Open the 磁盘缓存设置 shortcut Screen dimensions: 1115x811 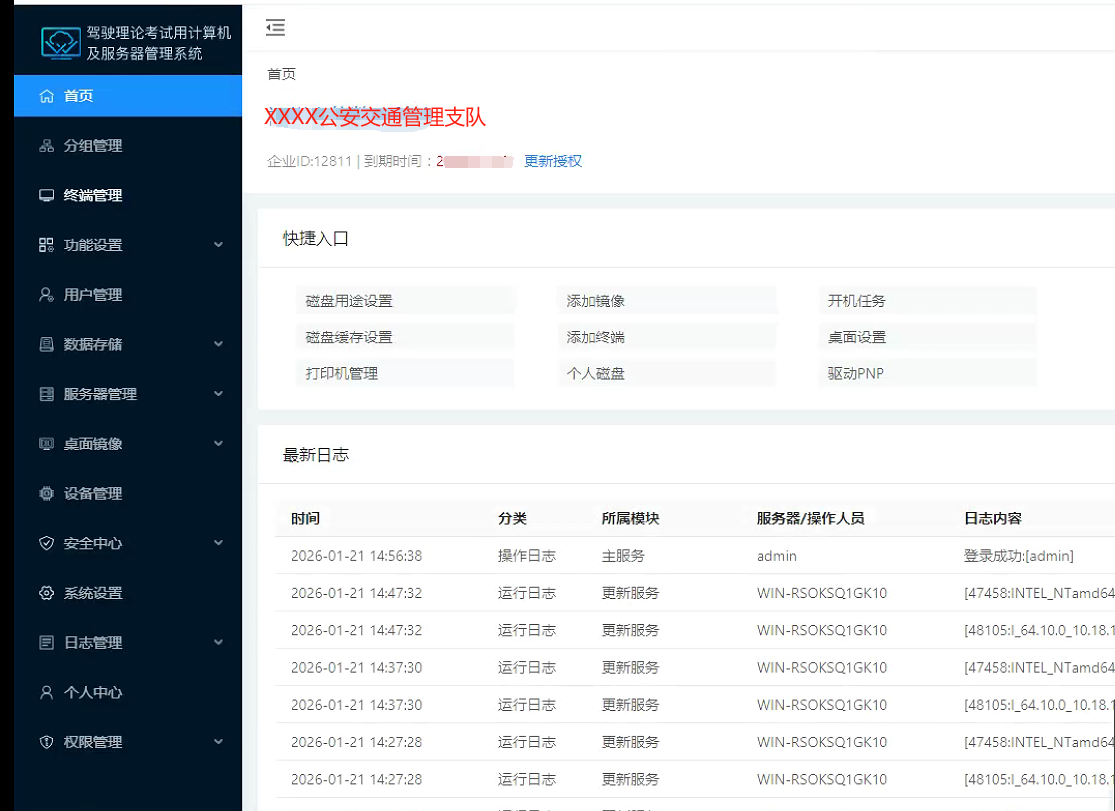click(x=405, y=337)
